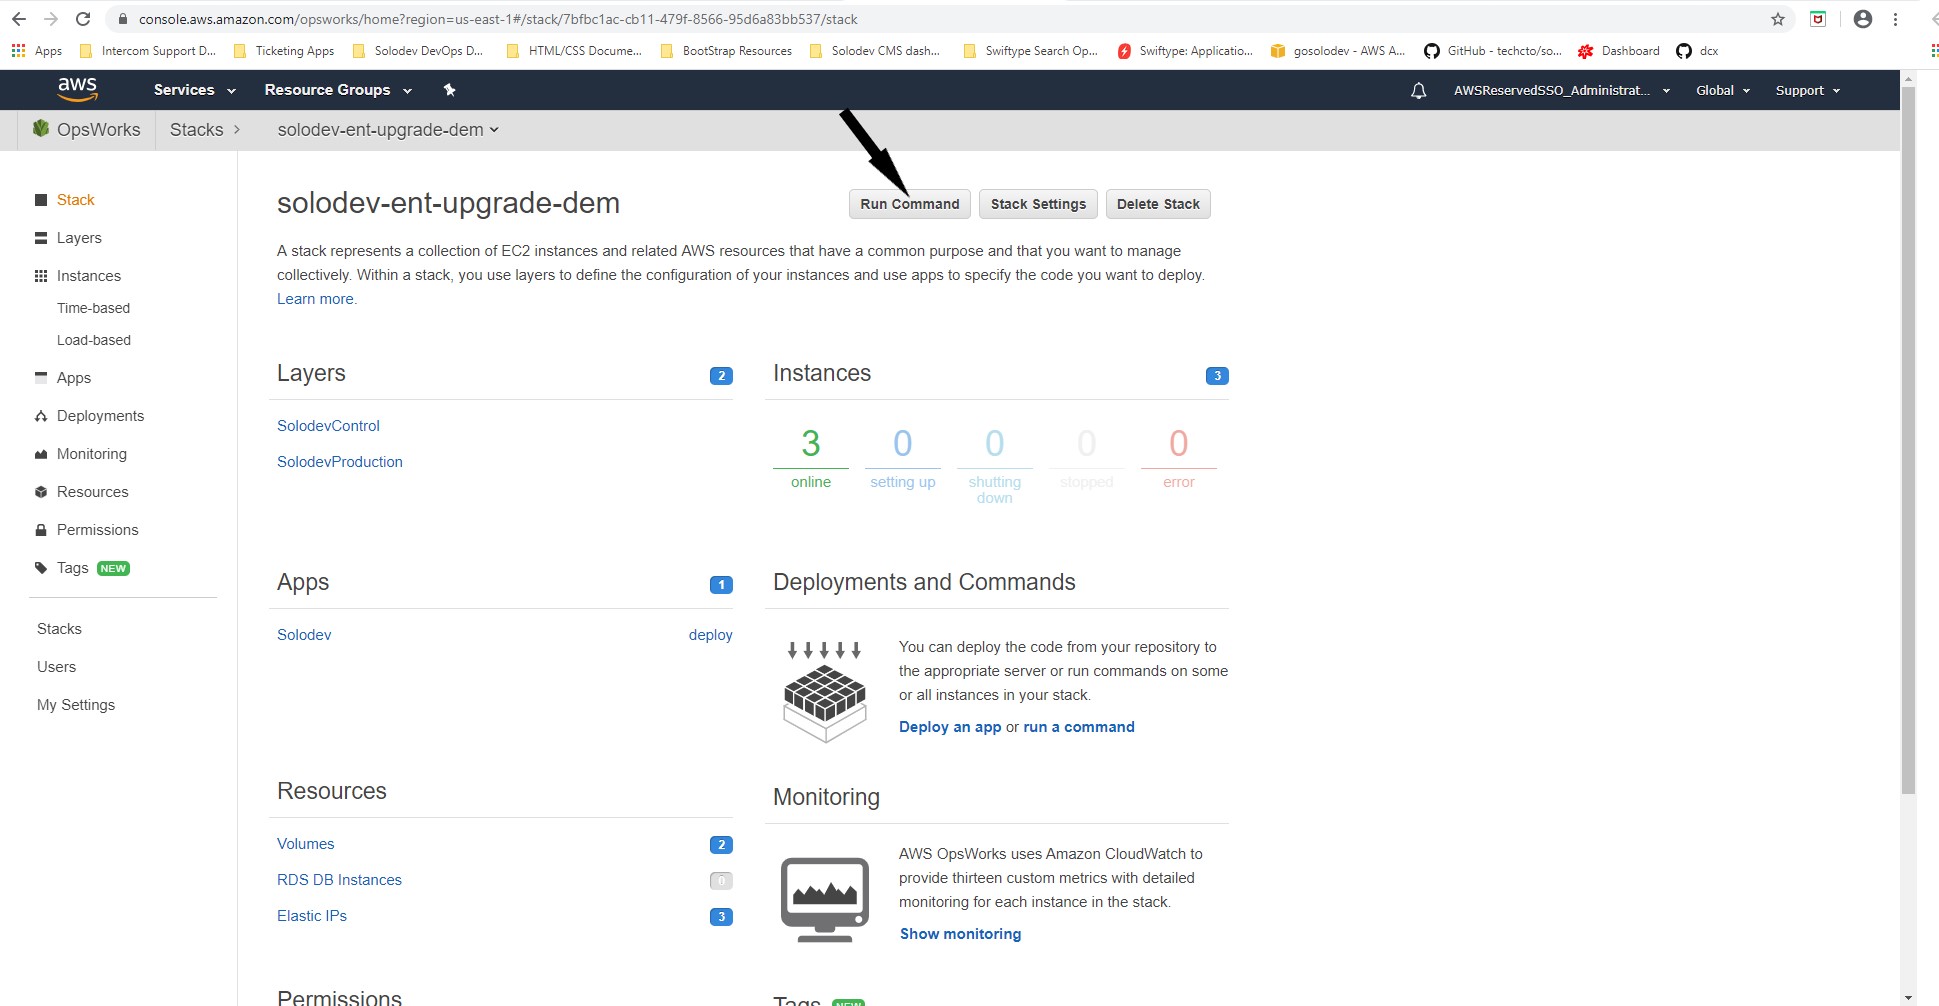Open the AWSReservedSSO account dropdown

pos(1562,90)
